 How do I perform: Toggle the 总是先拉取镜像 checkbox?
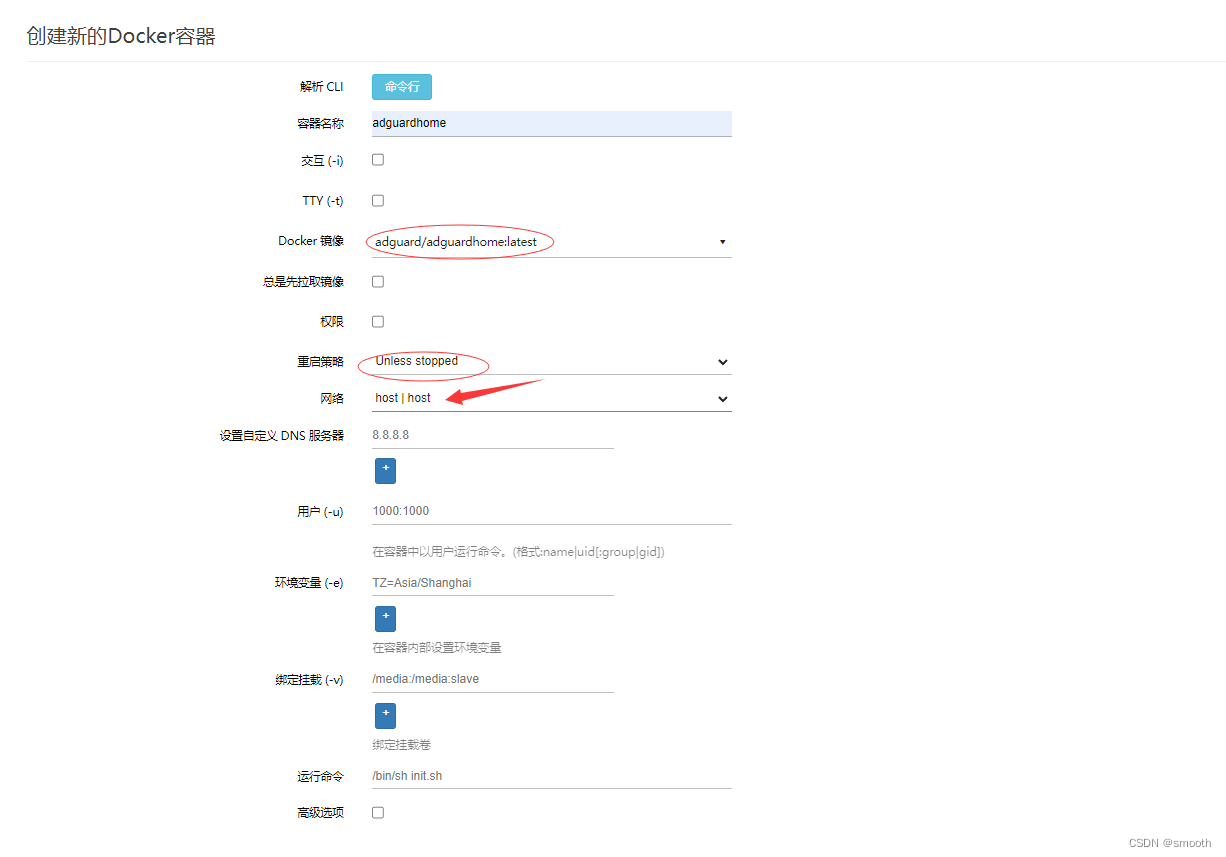(378, 282)
